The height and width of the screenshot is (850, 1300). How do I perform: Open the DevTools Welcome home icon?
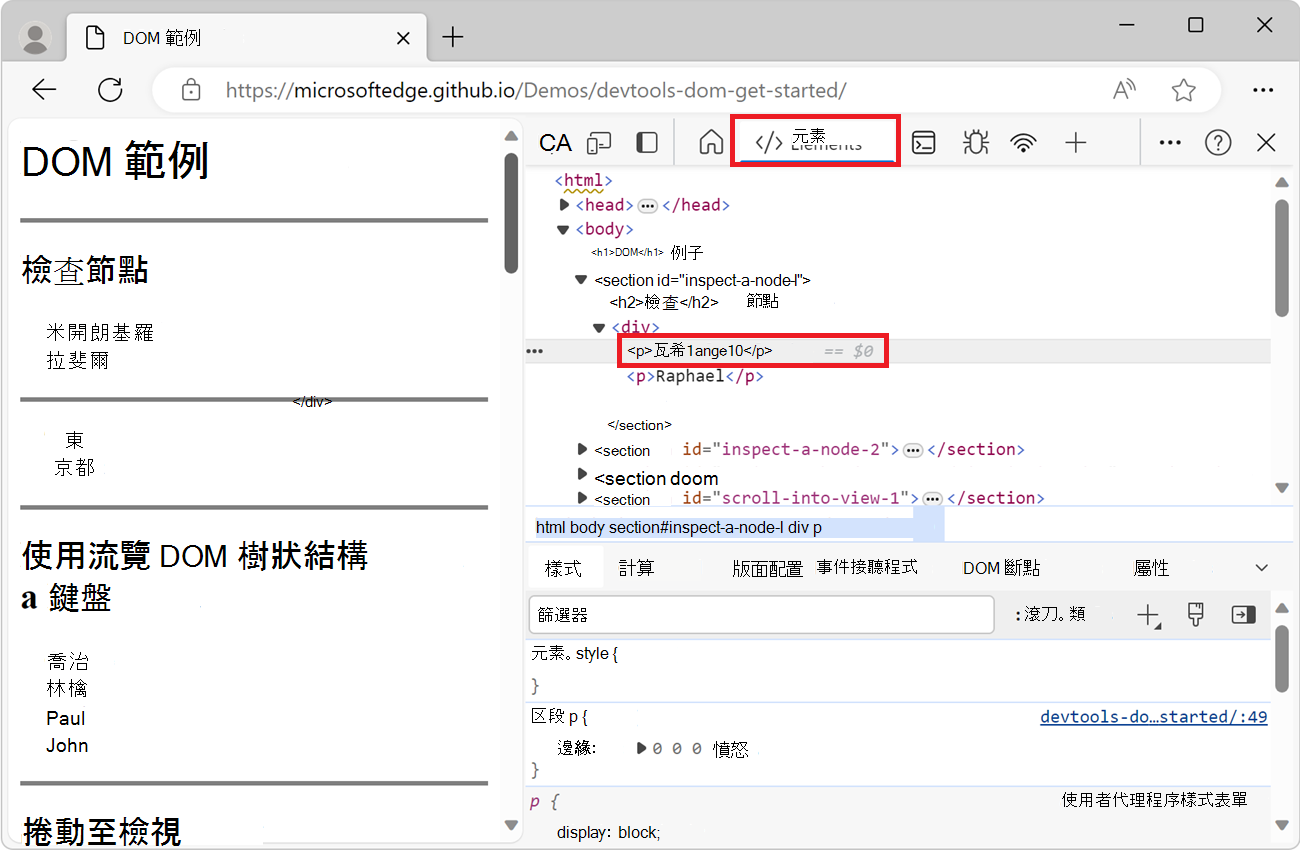tap(710, 143)
